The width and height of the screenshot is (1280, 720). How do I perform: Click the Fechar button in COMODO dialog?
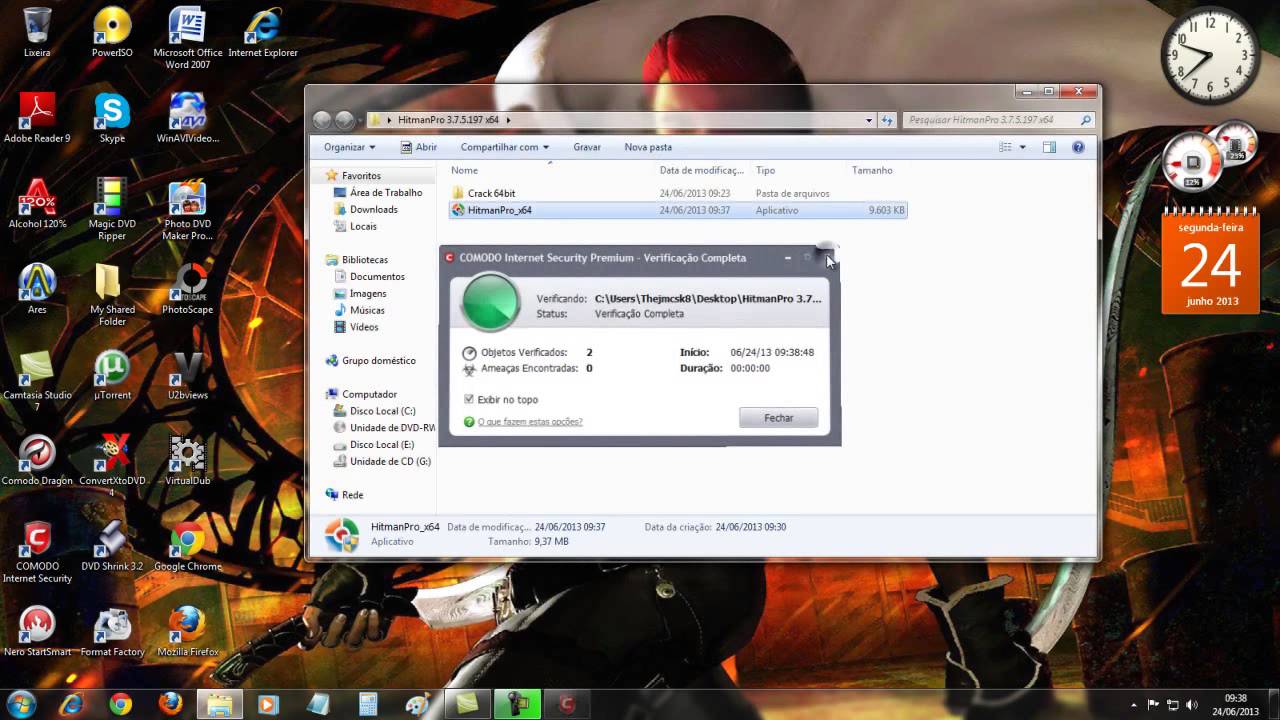point(779,418)
